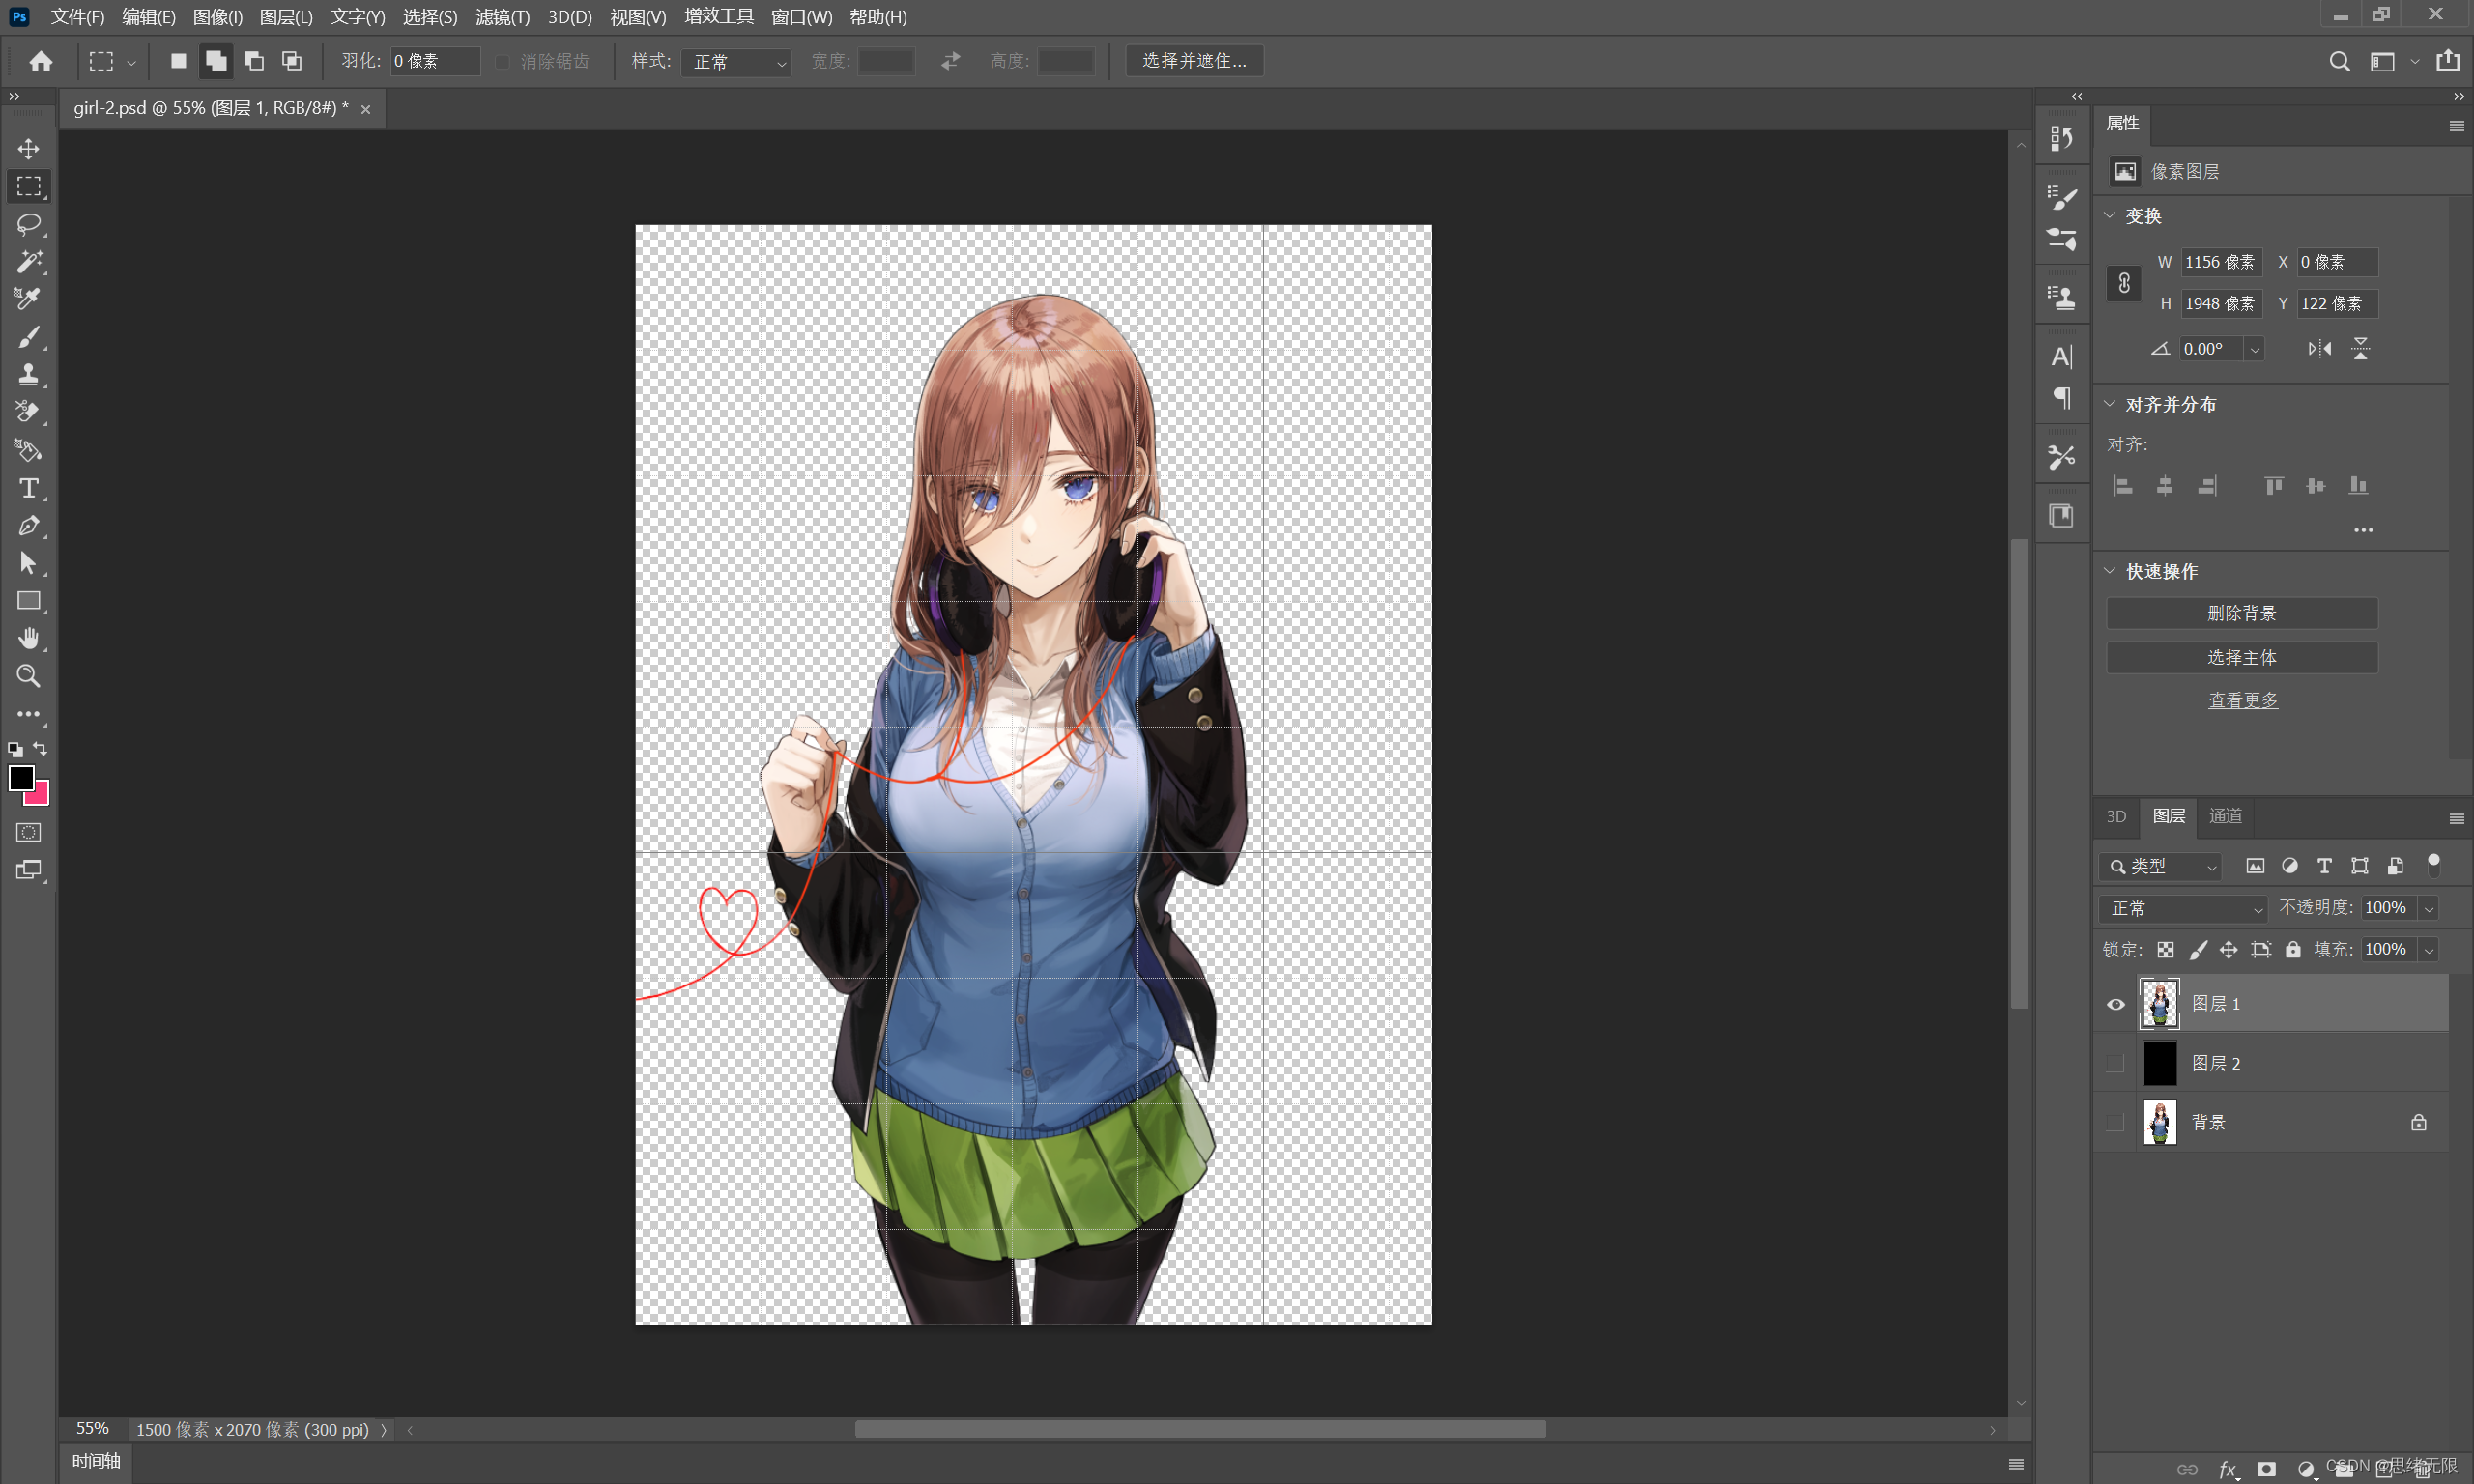
Task: Select the Move tool
Action: [x=28, y=149]
